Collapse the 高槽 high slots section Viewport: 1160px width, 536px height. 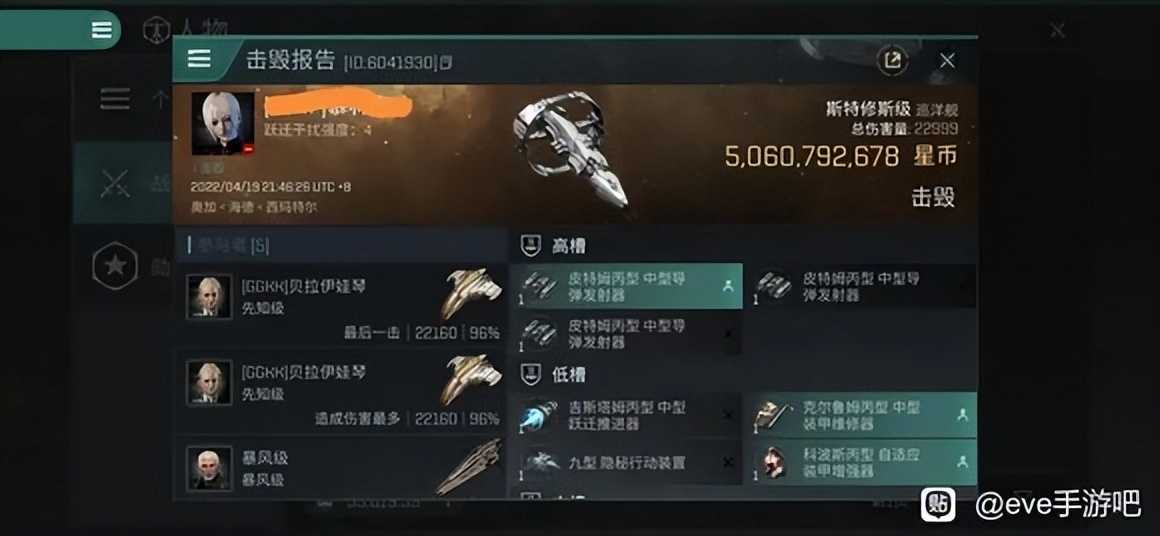(x=743, y=245)
